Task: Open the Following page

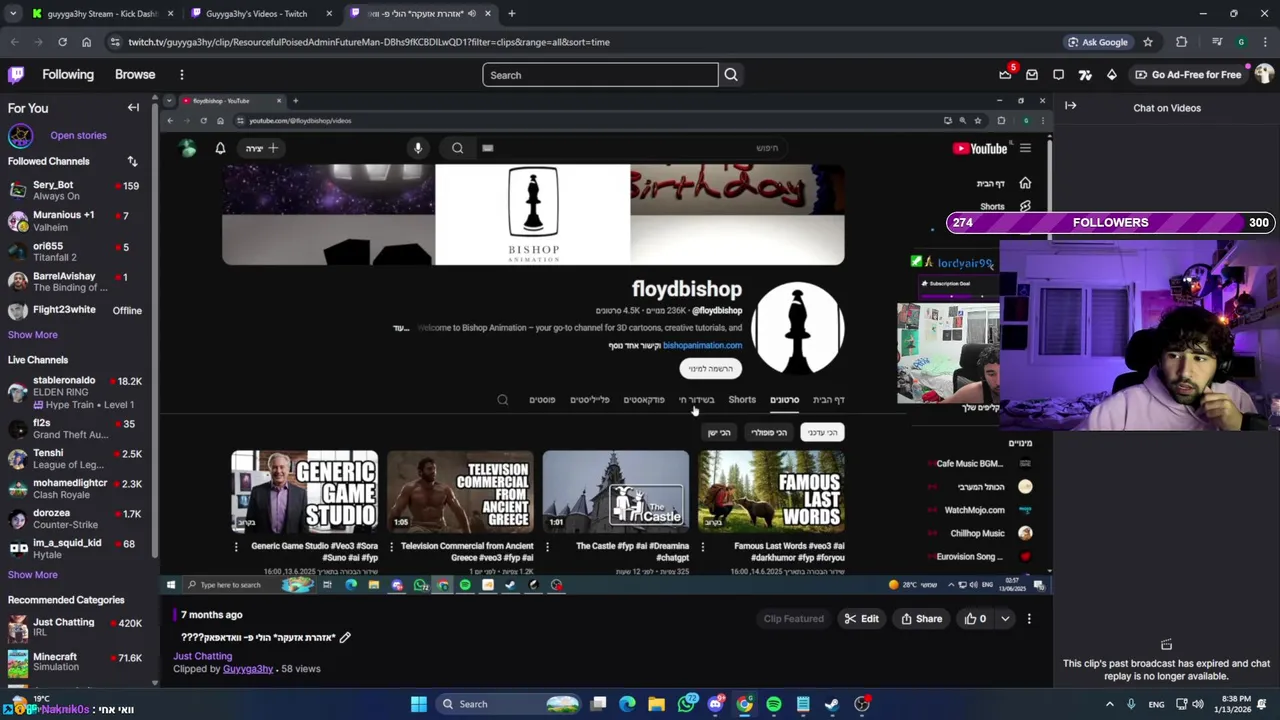Action: point(68,75)
